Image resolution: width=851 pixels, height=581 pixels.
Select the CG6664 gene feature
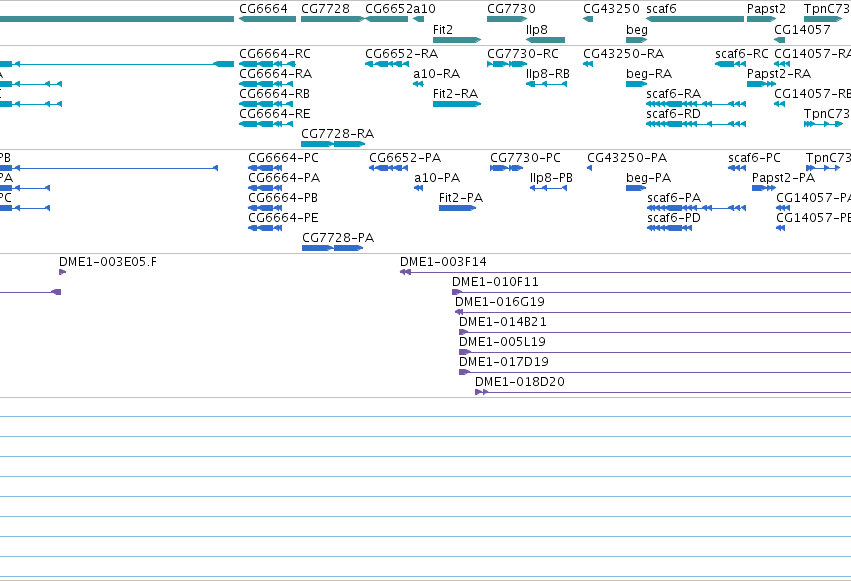268,19
